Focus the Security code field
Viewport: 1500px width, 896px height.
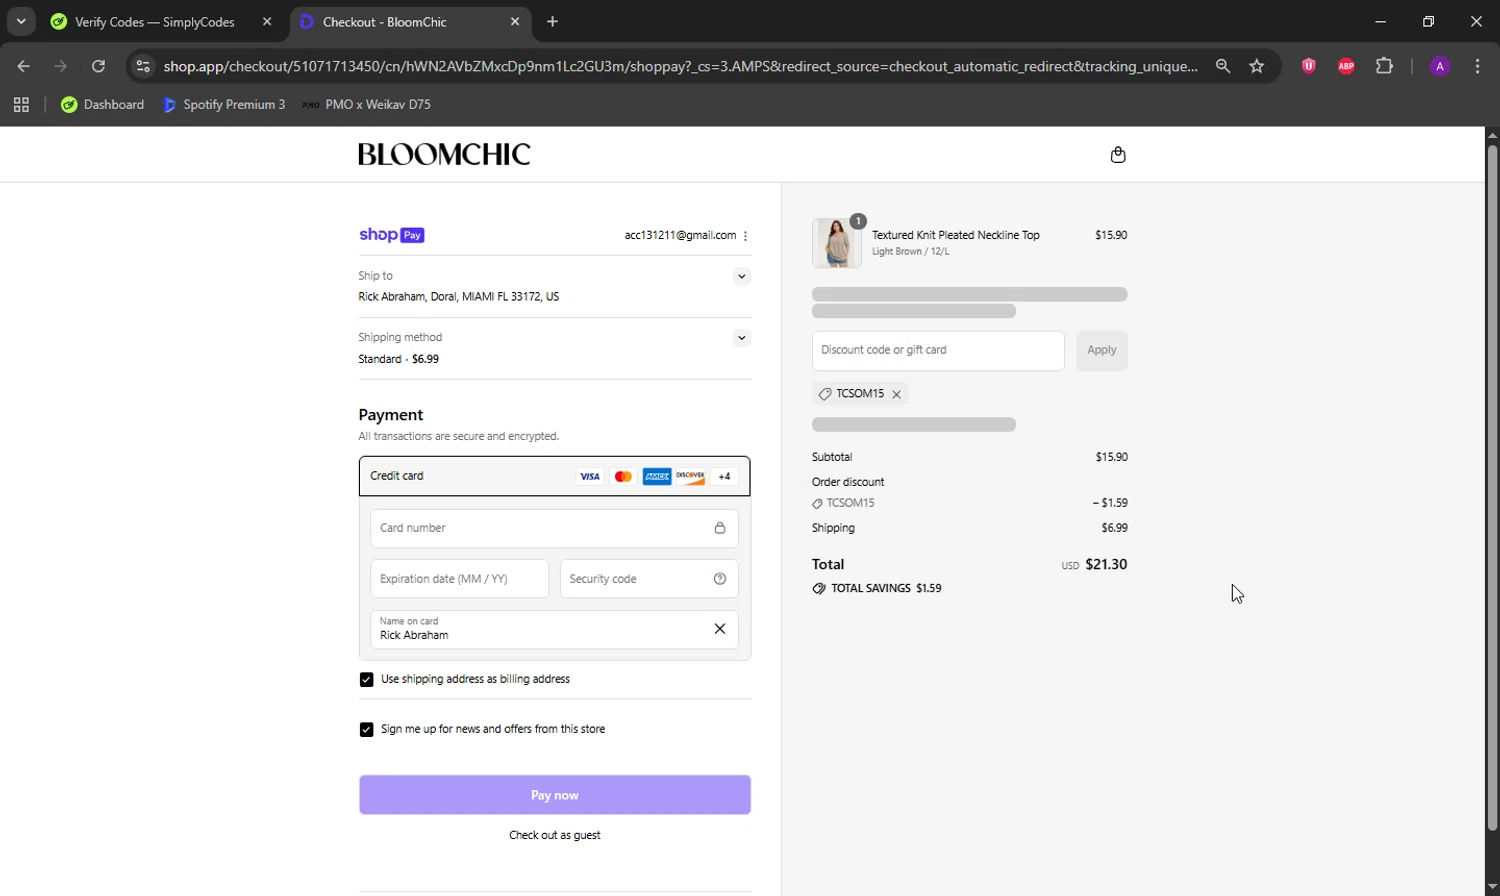click(649, 579)
